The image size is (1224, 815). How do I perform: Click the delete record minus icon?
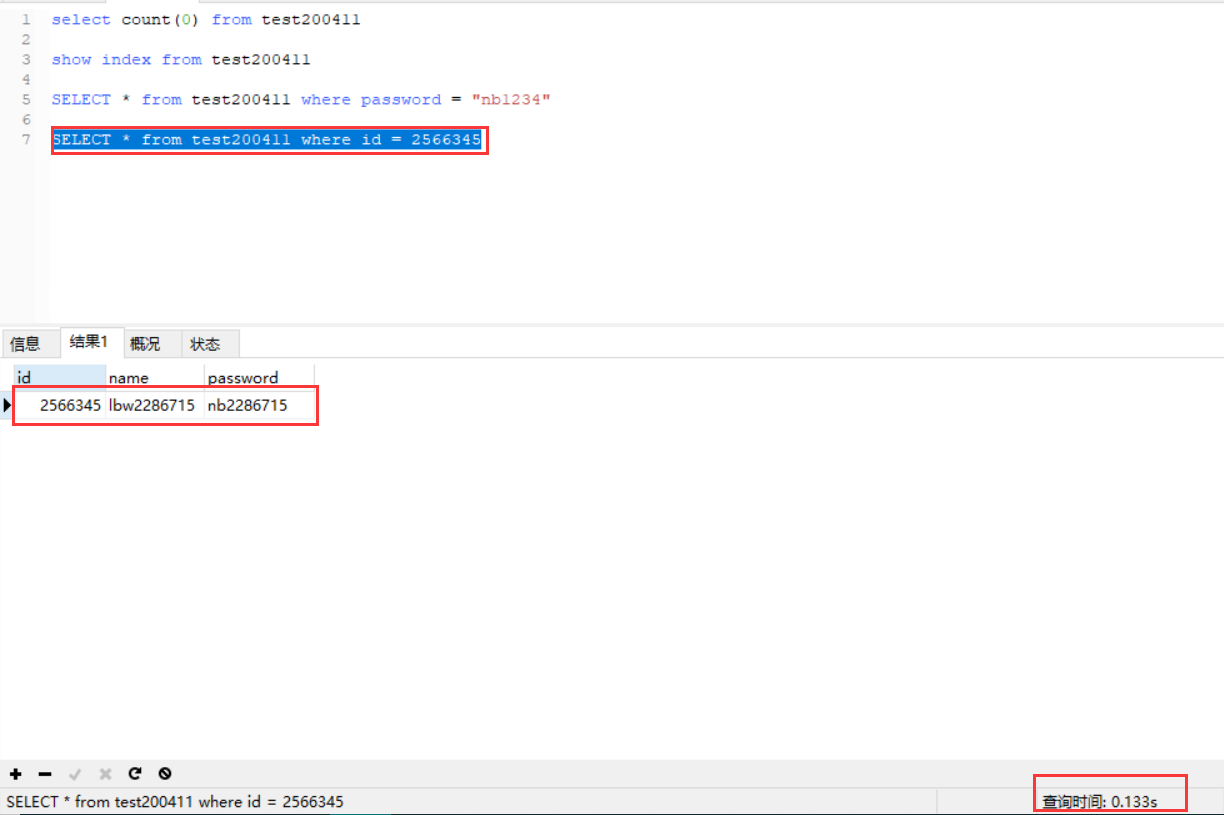click(x=45, y=774)
